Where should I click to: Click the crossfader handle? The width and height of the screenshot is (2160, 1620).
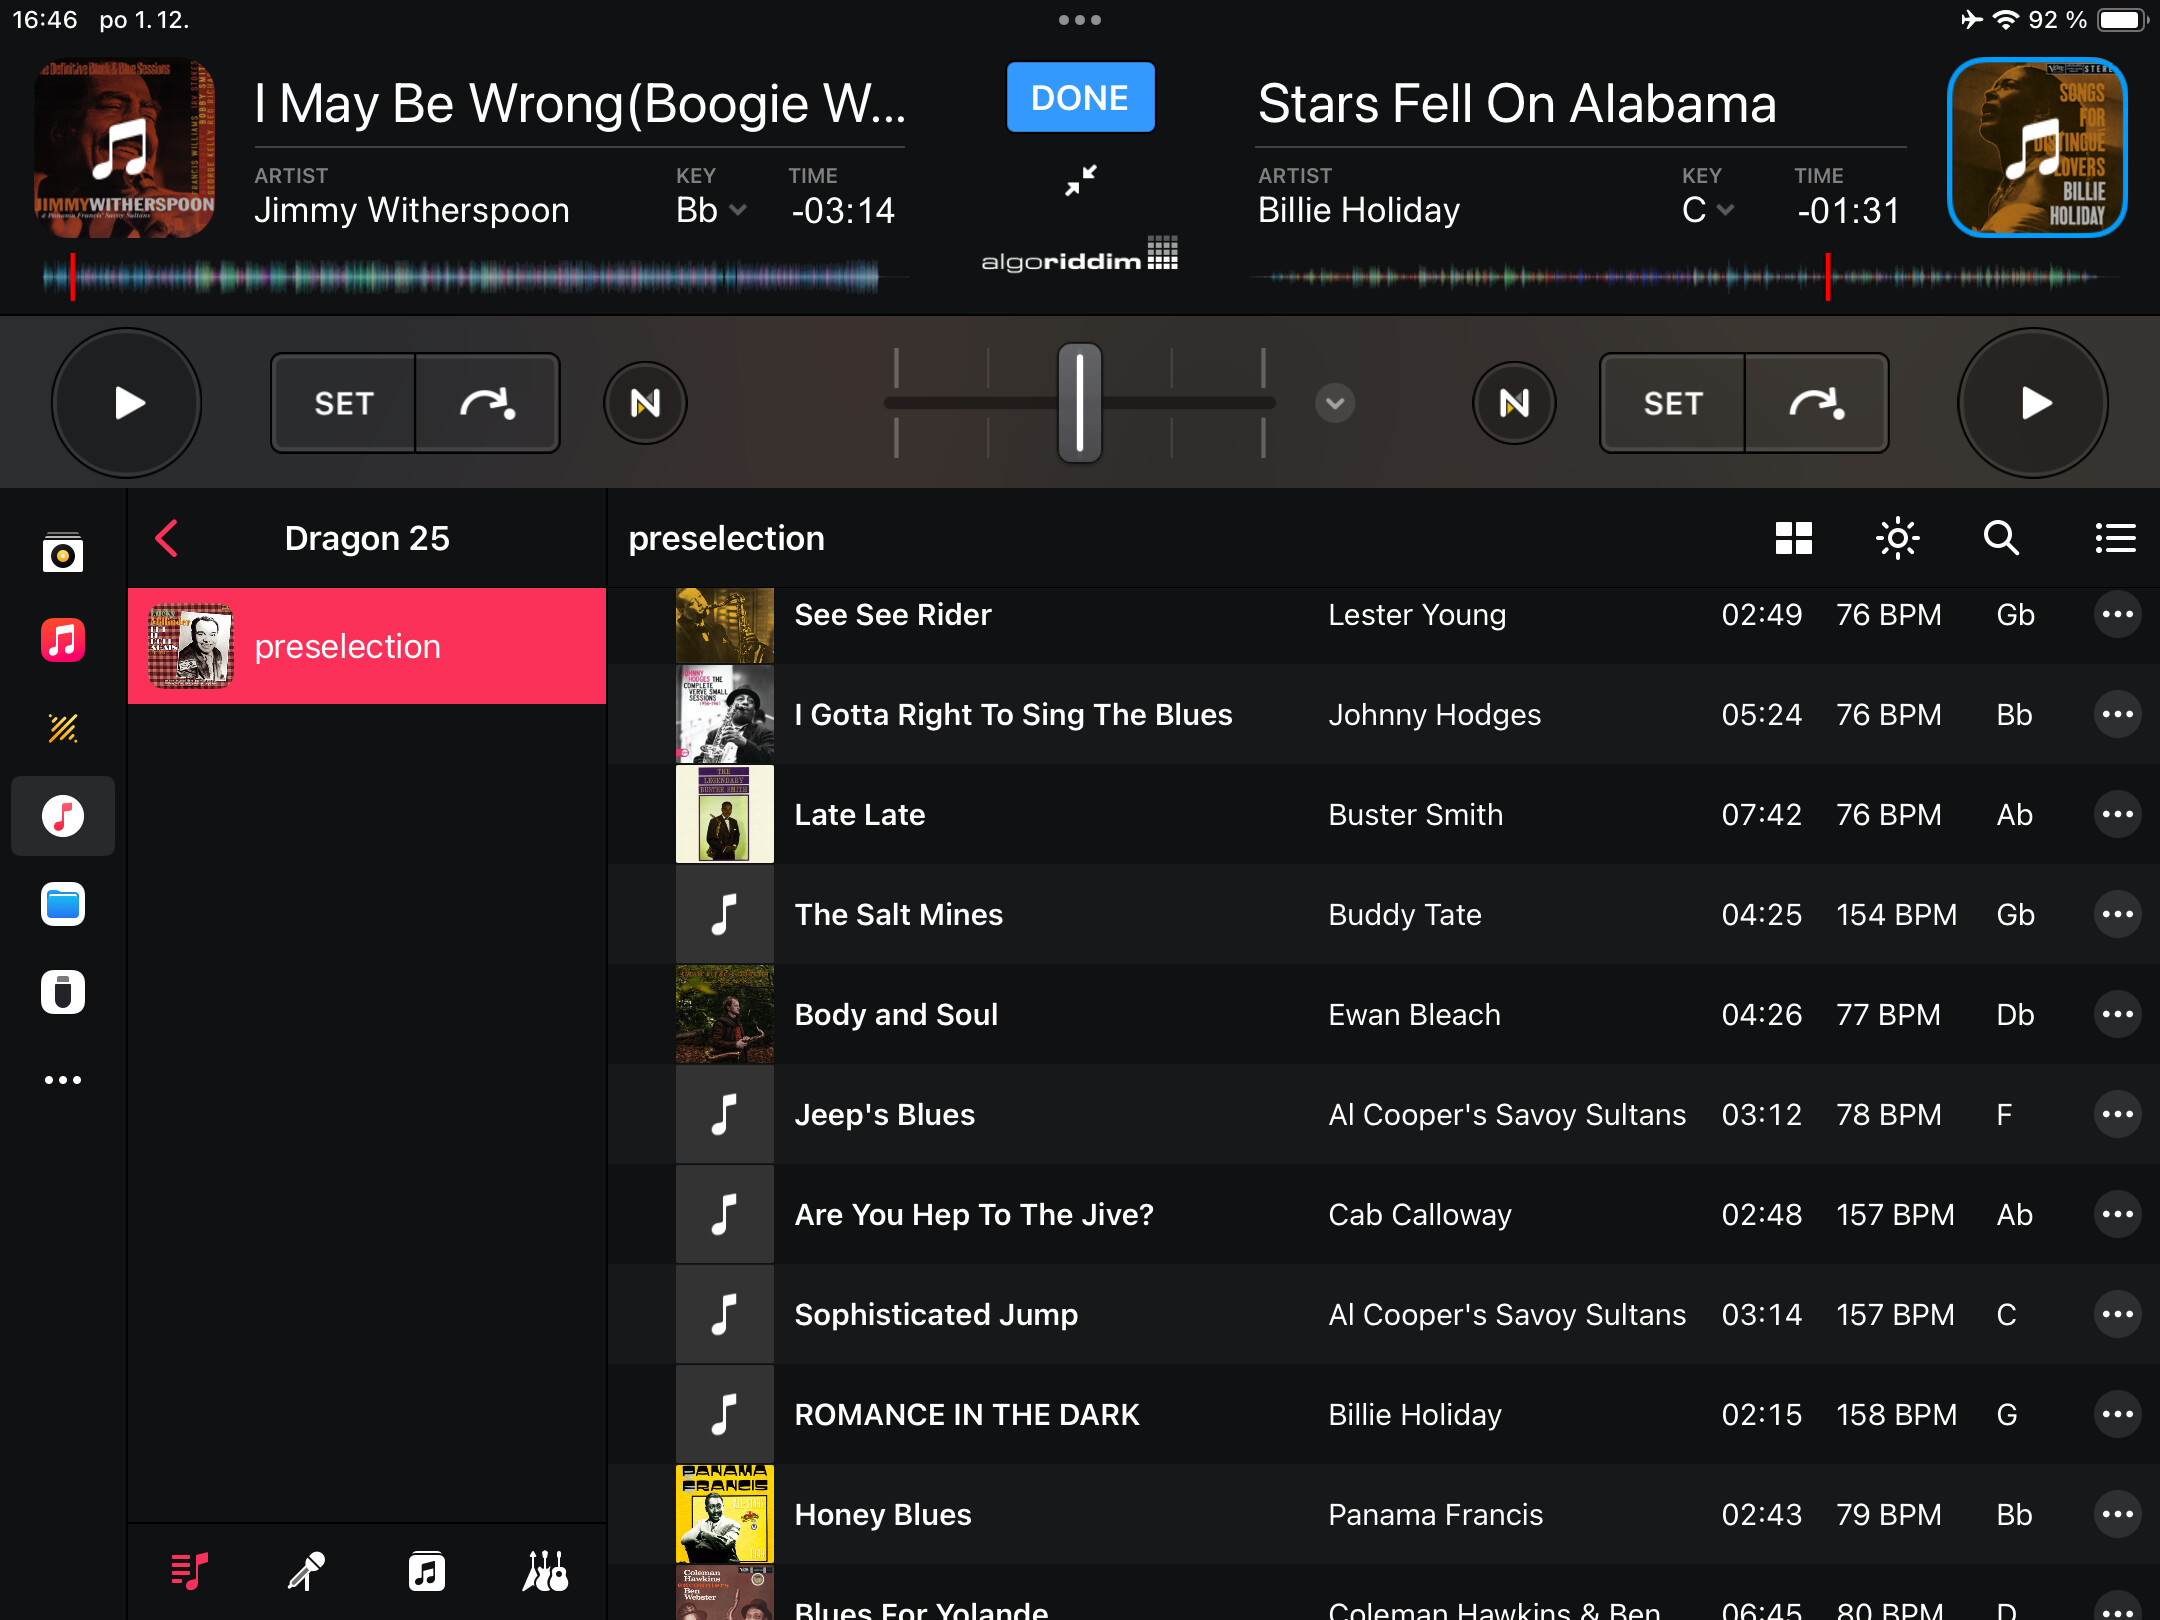(1080, 403)
